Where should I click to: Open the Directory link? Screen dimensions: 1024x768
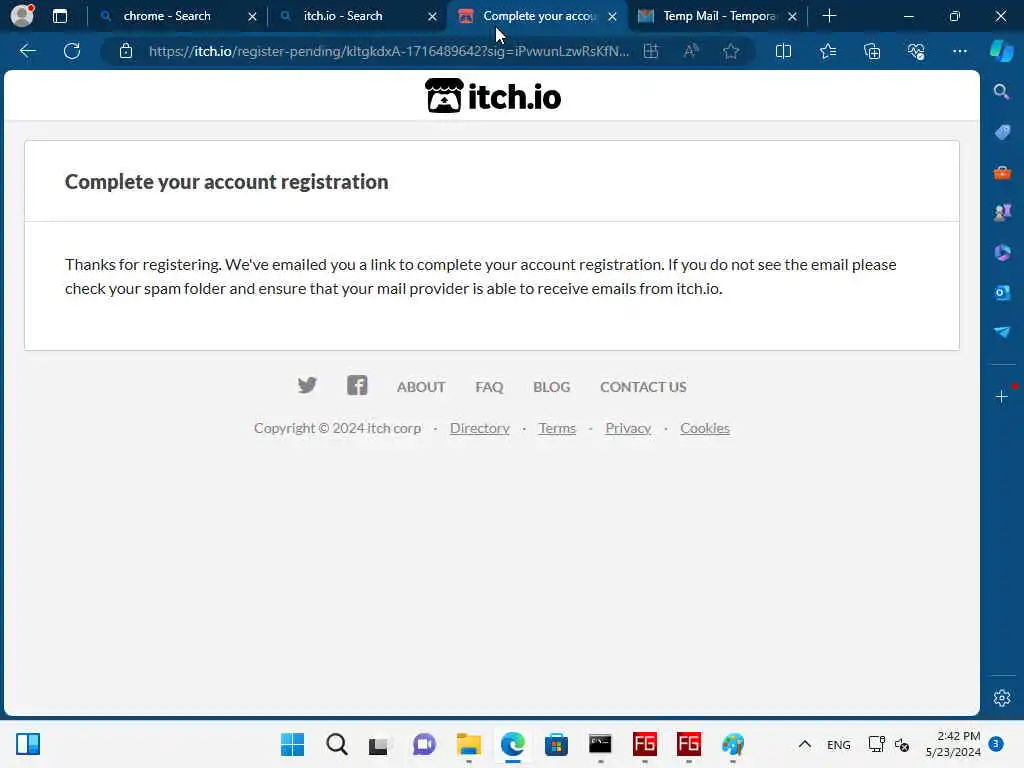[480, 428]
